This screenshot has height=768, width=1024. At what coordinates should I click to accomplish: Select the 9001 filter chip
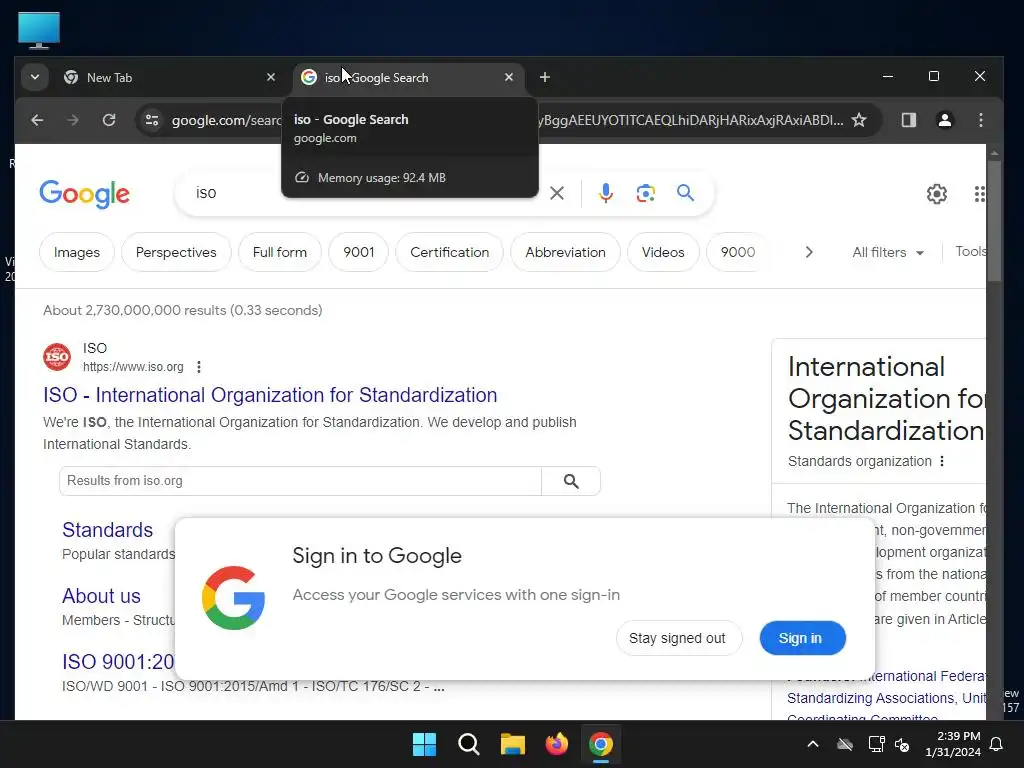click(359, 252)
